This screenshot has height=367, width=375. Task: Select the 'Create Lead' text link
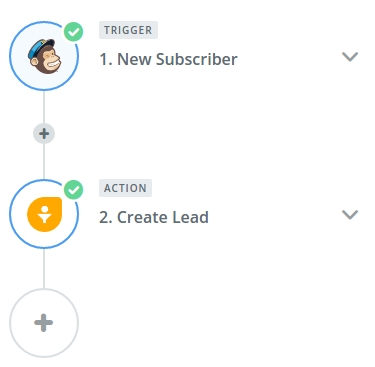coord(163,217)
